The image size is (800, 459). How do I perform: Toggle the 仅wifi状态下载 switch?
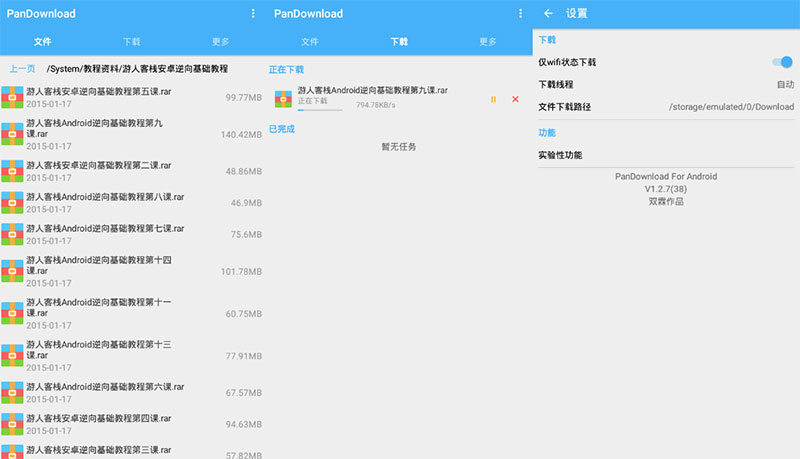pos(782,62)
